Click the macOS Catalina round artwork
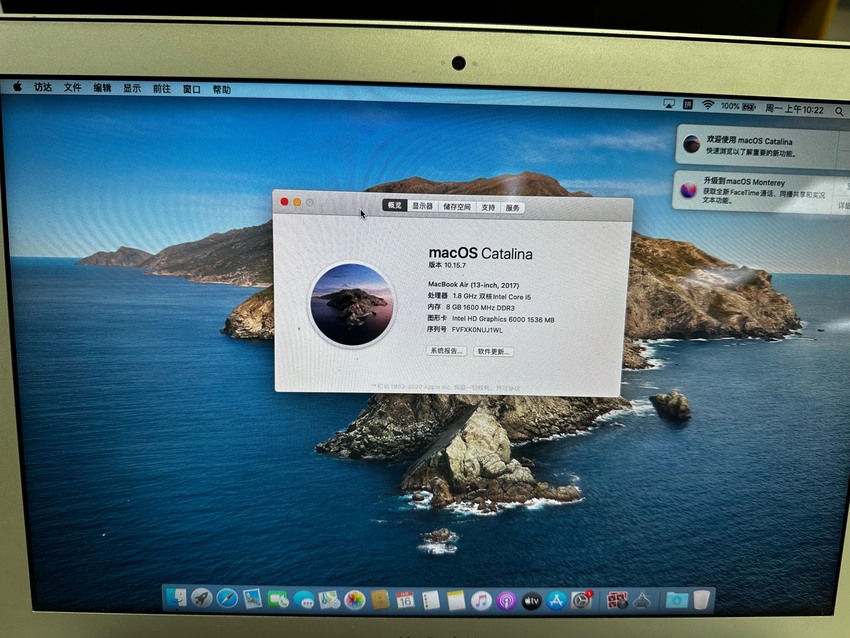The width and height of the screenshot is (850, 638). tap(352, 305)
